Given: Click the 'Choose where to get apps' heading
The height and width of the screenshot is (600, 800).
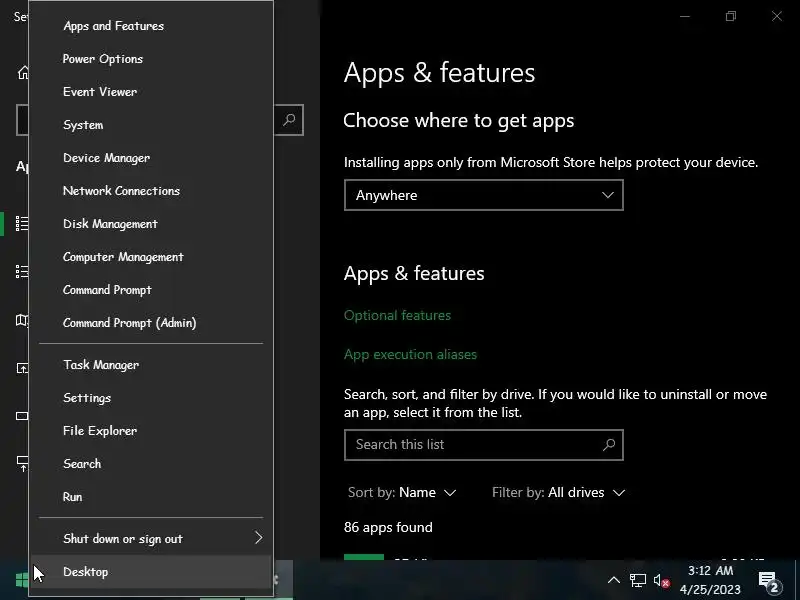Looking at the screenshot, I should click(459, 121).
